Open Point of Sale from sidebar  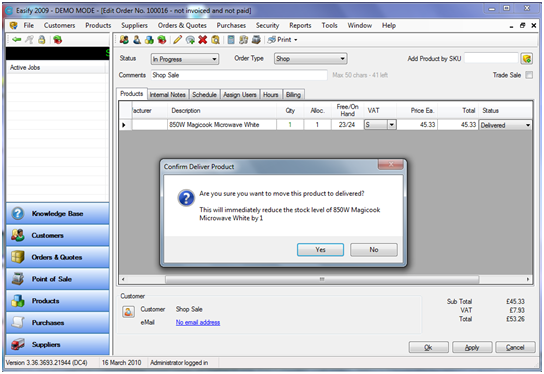[58, 279]
